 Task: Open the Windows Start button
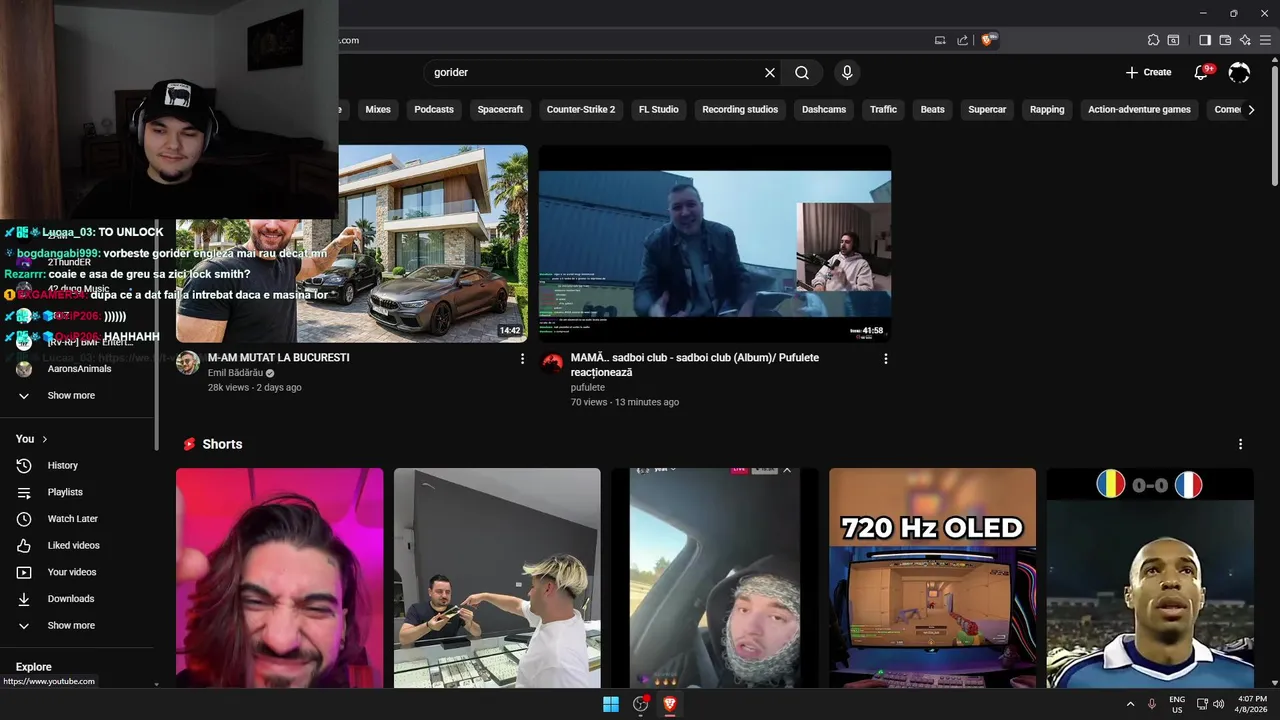pyautogui.click(x=611, y=704)
